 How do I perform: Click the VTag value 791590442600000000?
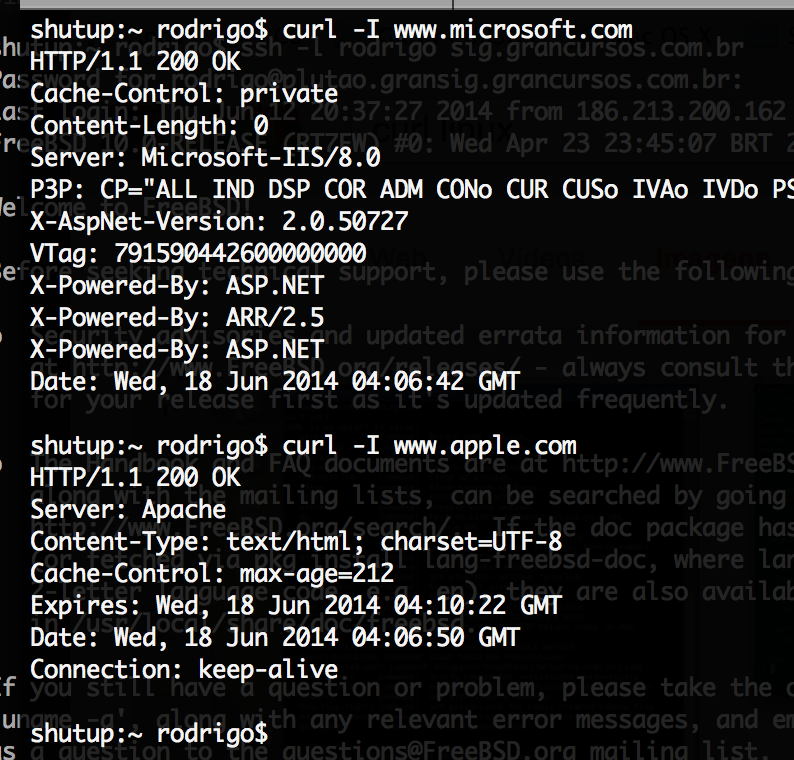click(240, 253)
